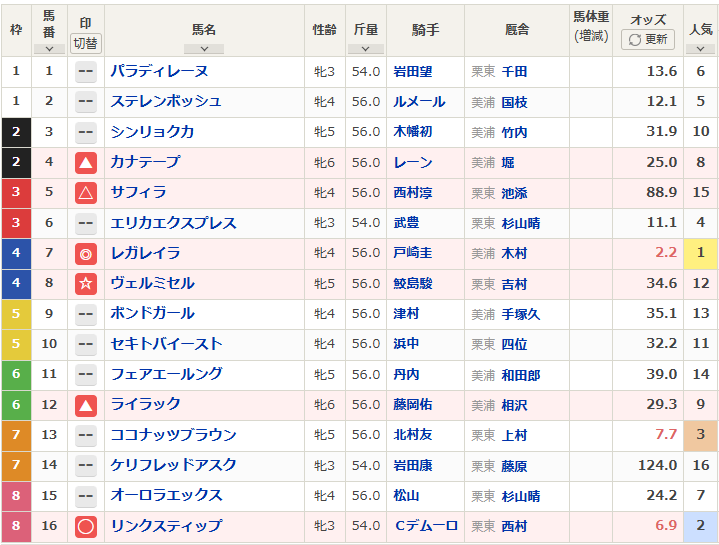Viewport: 719px width, 545px height.
Task: Toggle the 切替 button under 印
Action: 86,43
